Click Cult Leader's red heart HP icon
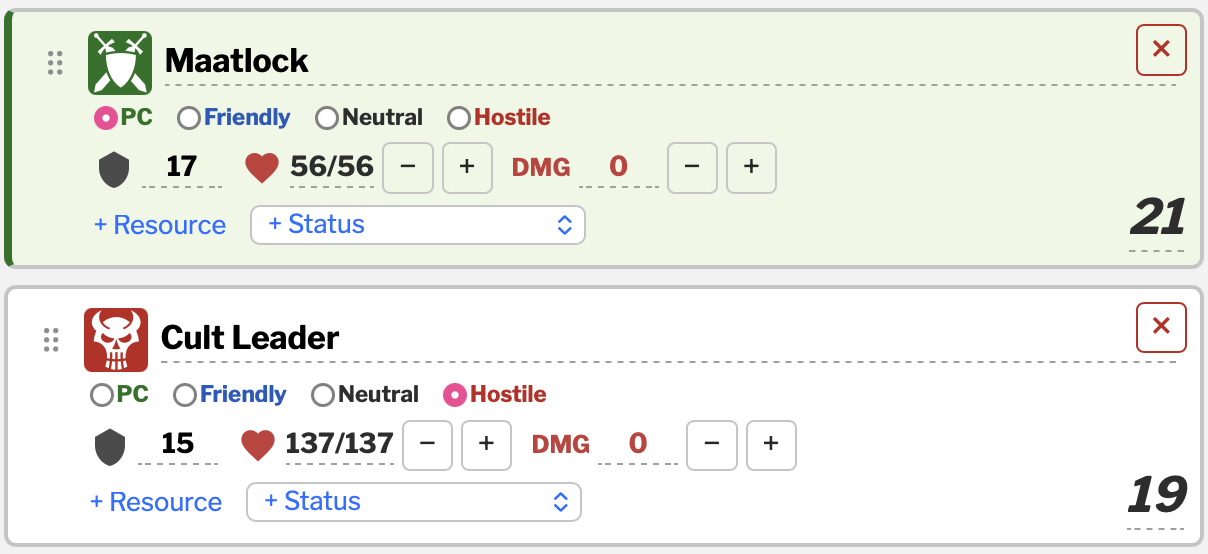Image resolution: width=1208 pixels, height=554 pixels. pyautogui.click(x=258, y=445)
